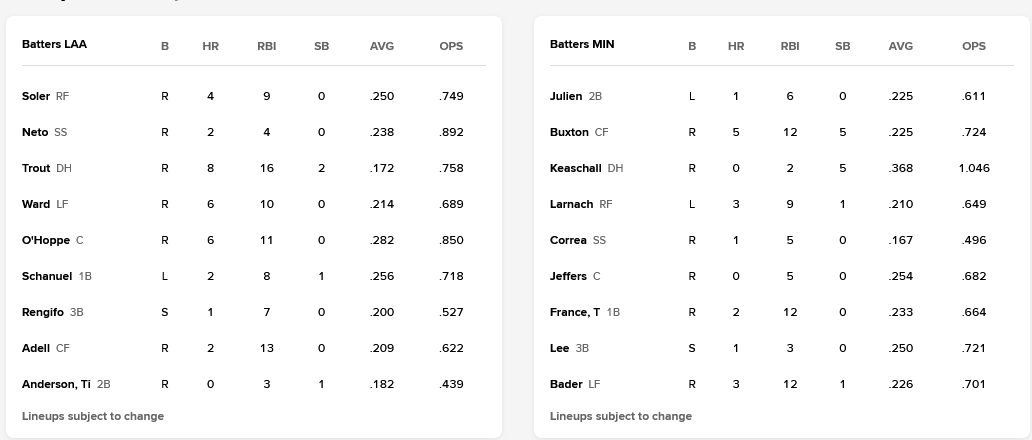Open Lee's player profile
Viewport: 1032px width, 440px height.
click(559, 348)
